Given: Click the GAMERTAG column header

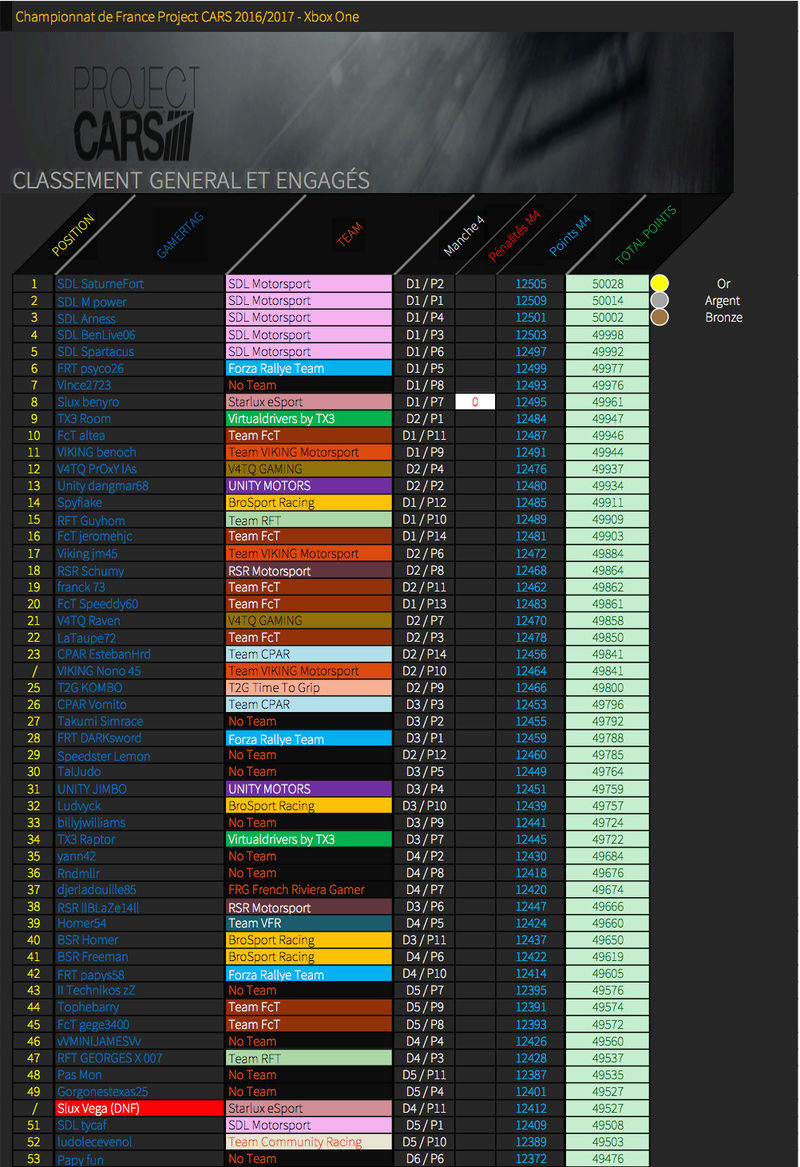Looking at the screenshot, I should coord(180,235).
